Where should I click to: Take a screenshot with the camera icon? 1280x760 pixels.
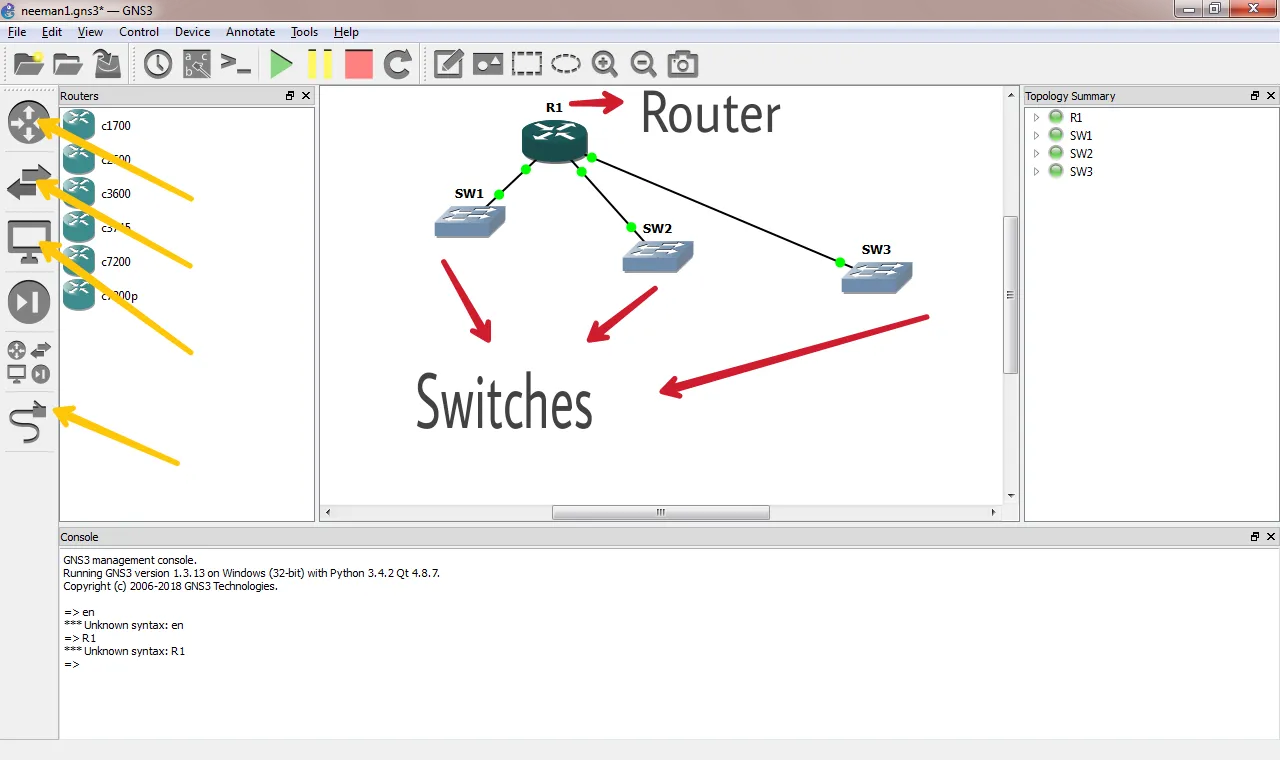coord(683,65)
